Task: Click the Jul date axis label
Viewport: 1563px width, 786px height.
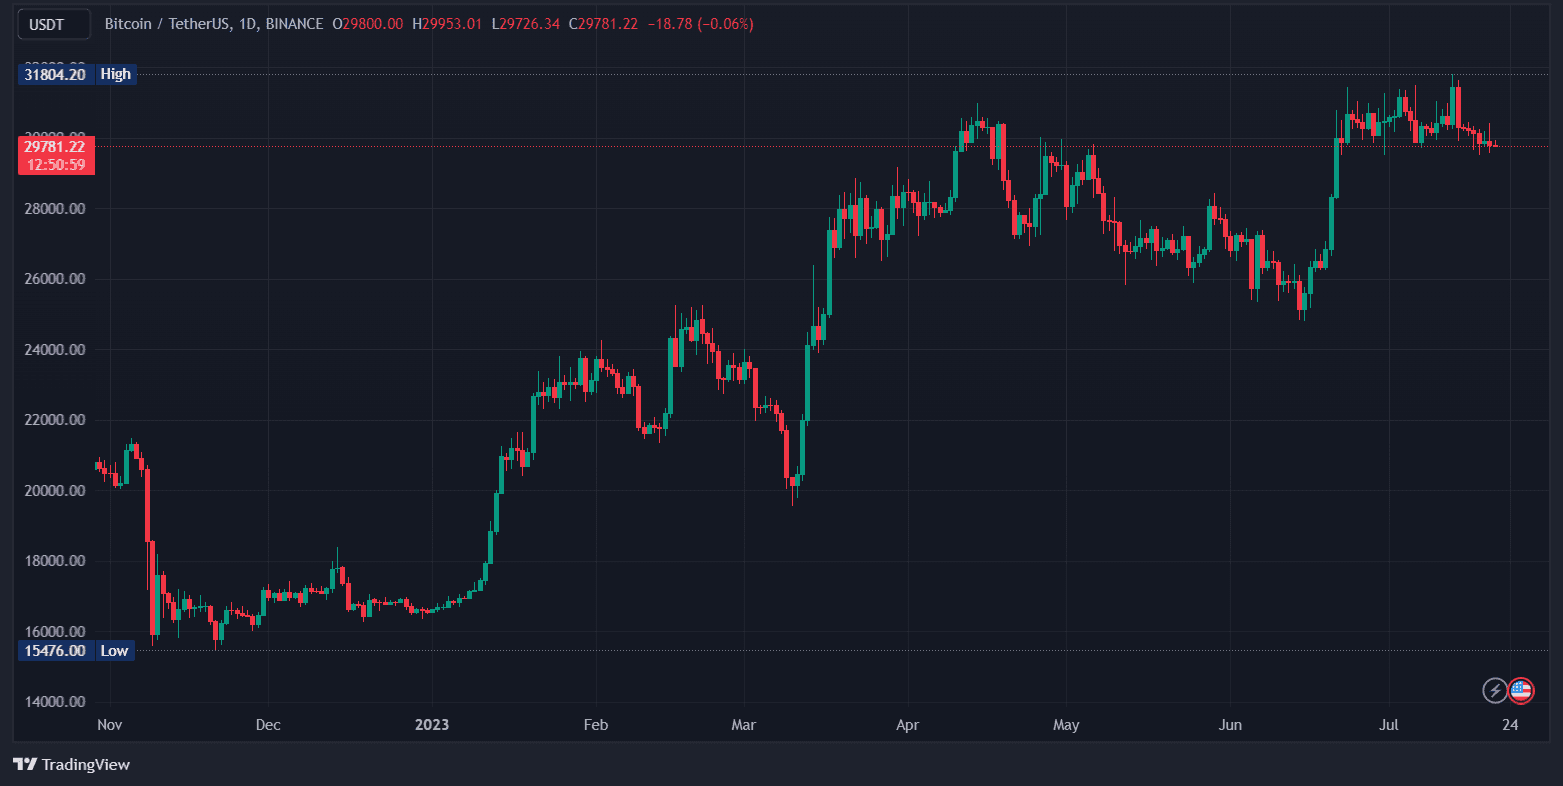Action: click(1388, 725)
